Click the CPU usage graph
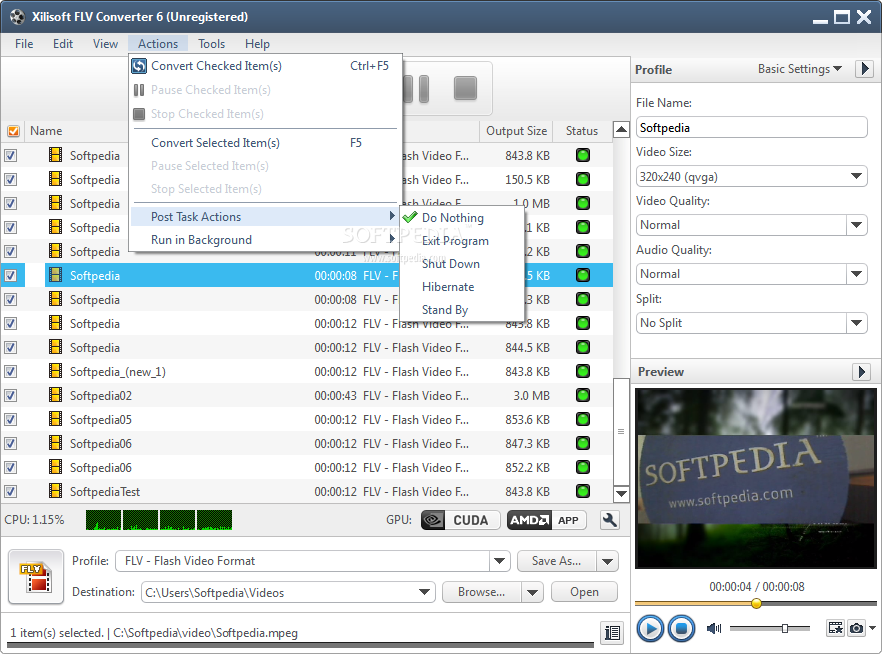Image resolution: width=882 pixels, height=654 pixels. 159,520
